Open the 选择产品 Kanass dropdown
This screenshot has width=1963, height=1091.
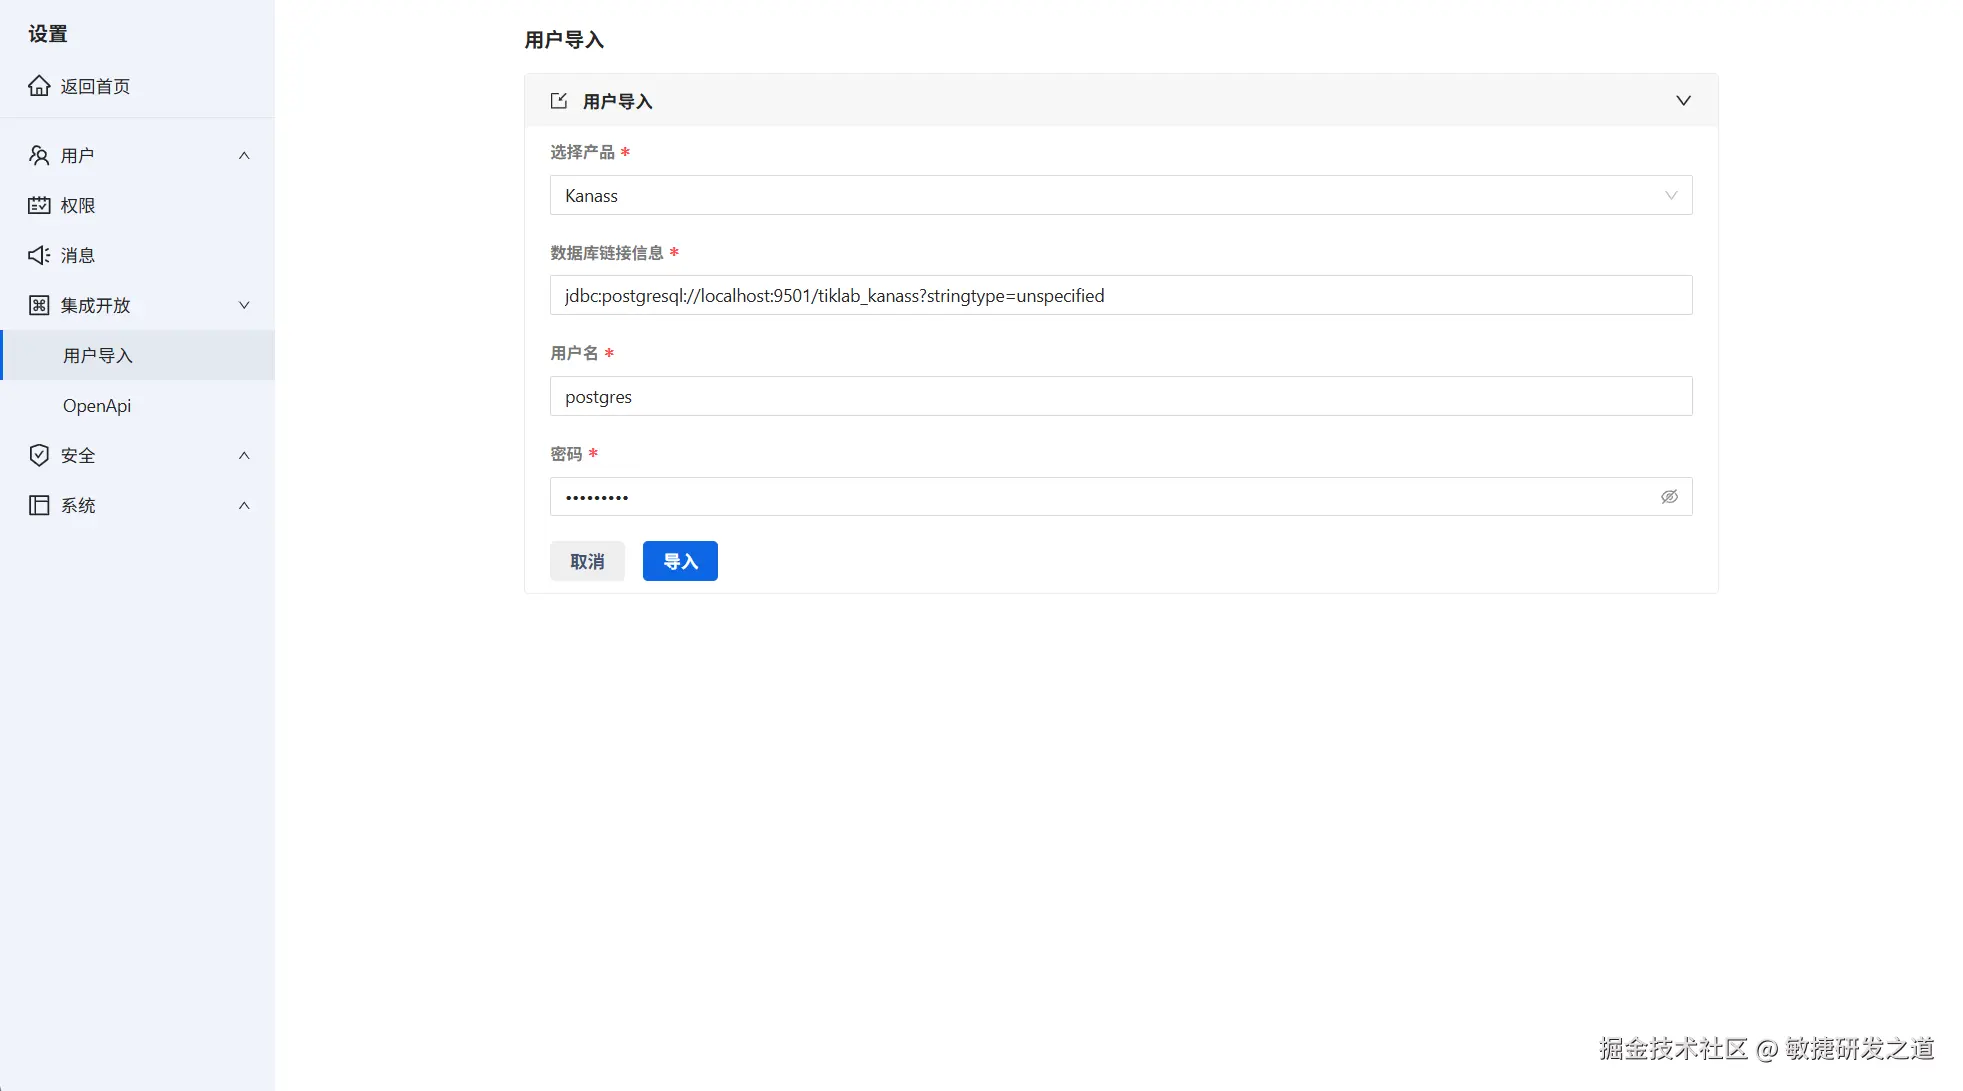point(1120,196)
